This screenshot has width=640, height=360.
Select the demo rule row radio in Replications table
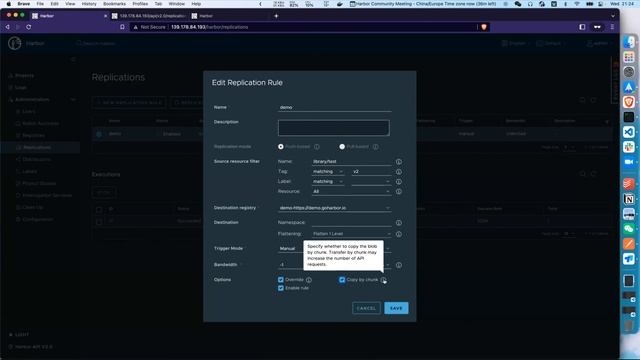click(99, 134)
